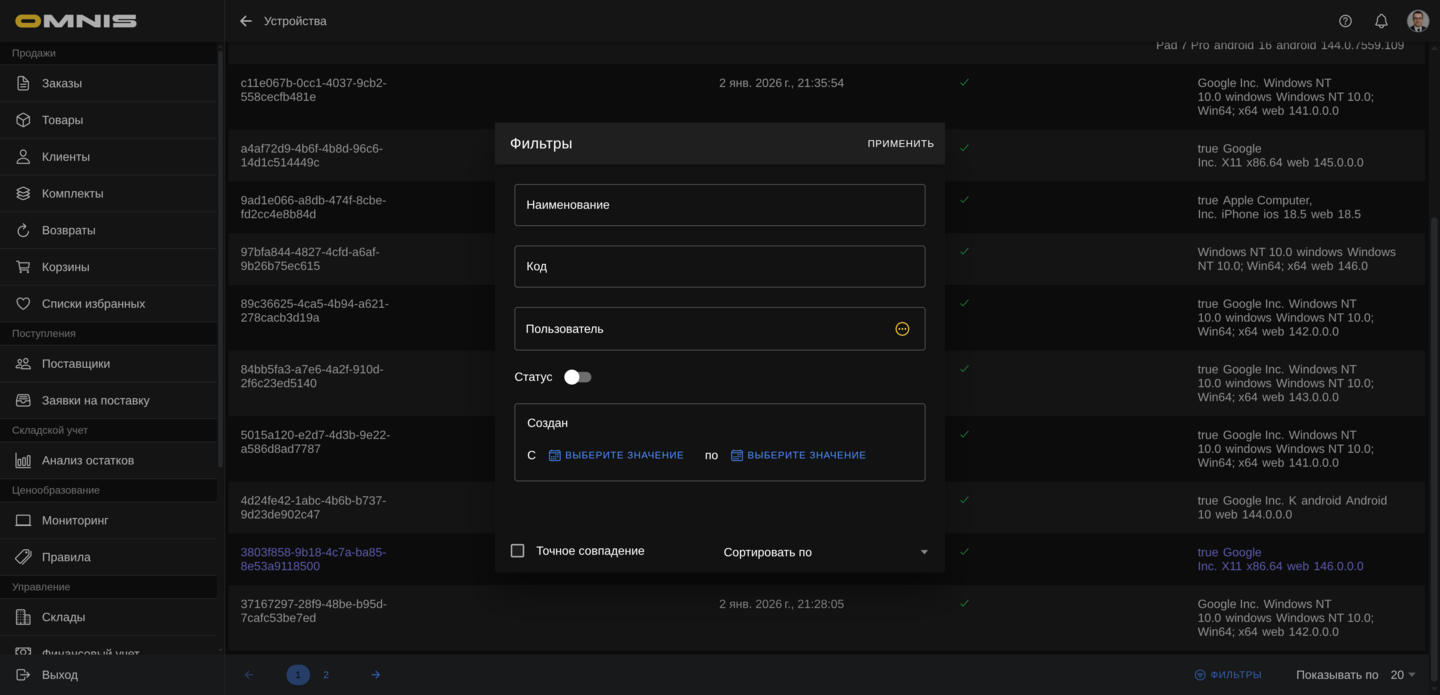Open the notifications bell
This screenshot has width=1440, height=695.
click(1381, 21)
